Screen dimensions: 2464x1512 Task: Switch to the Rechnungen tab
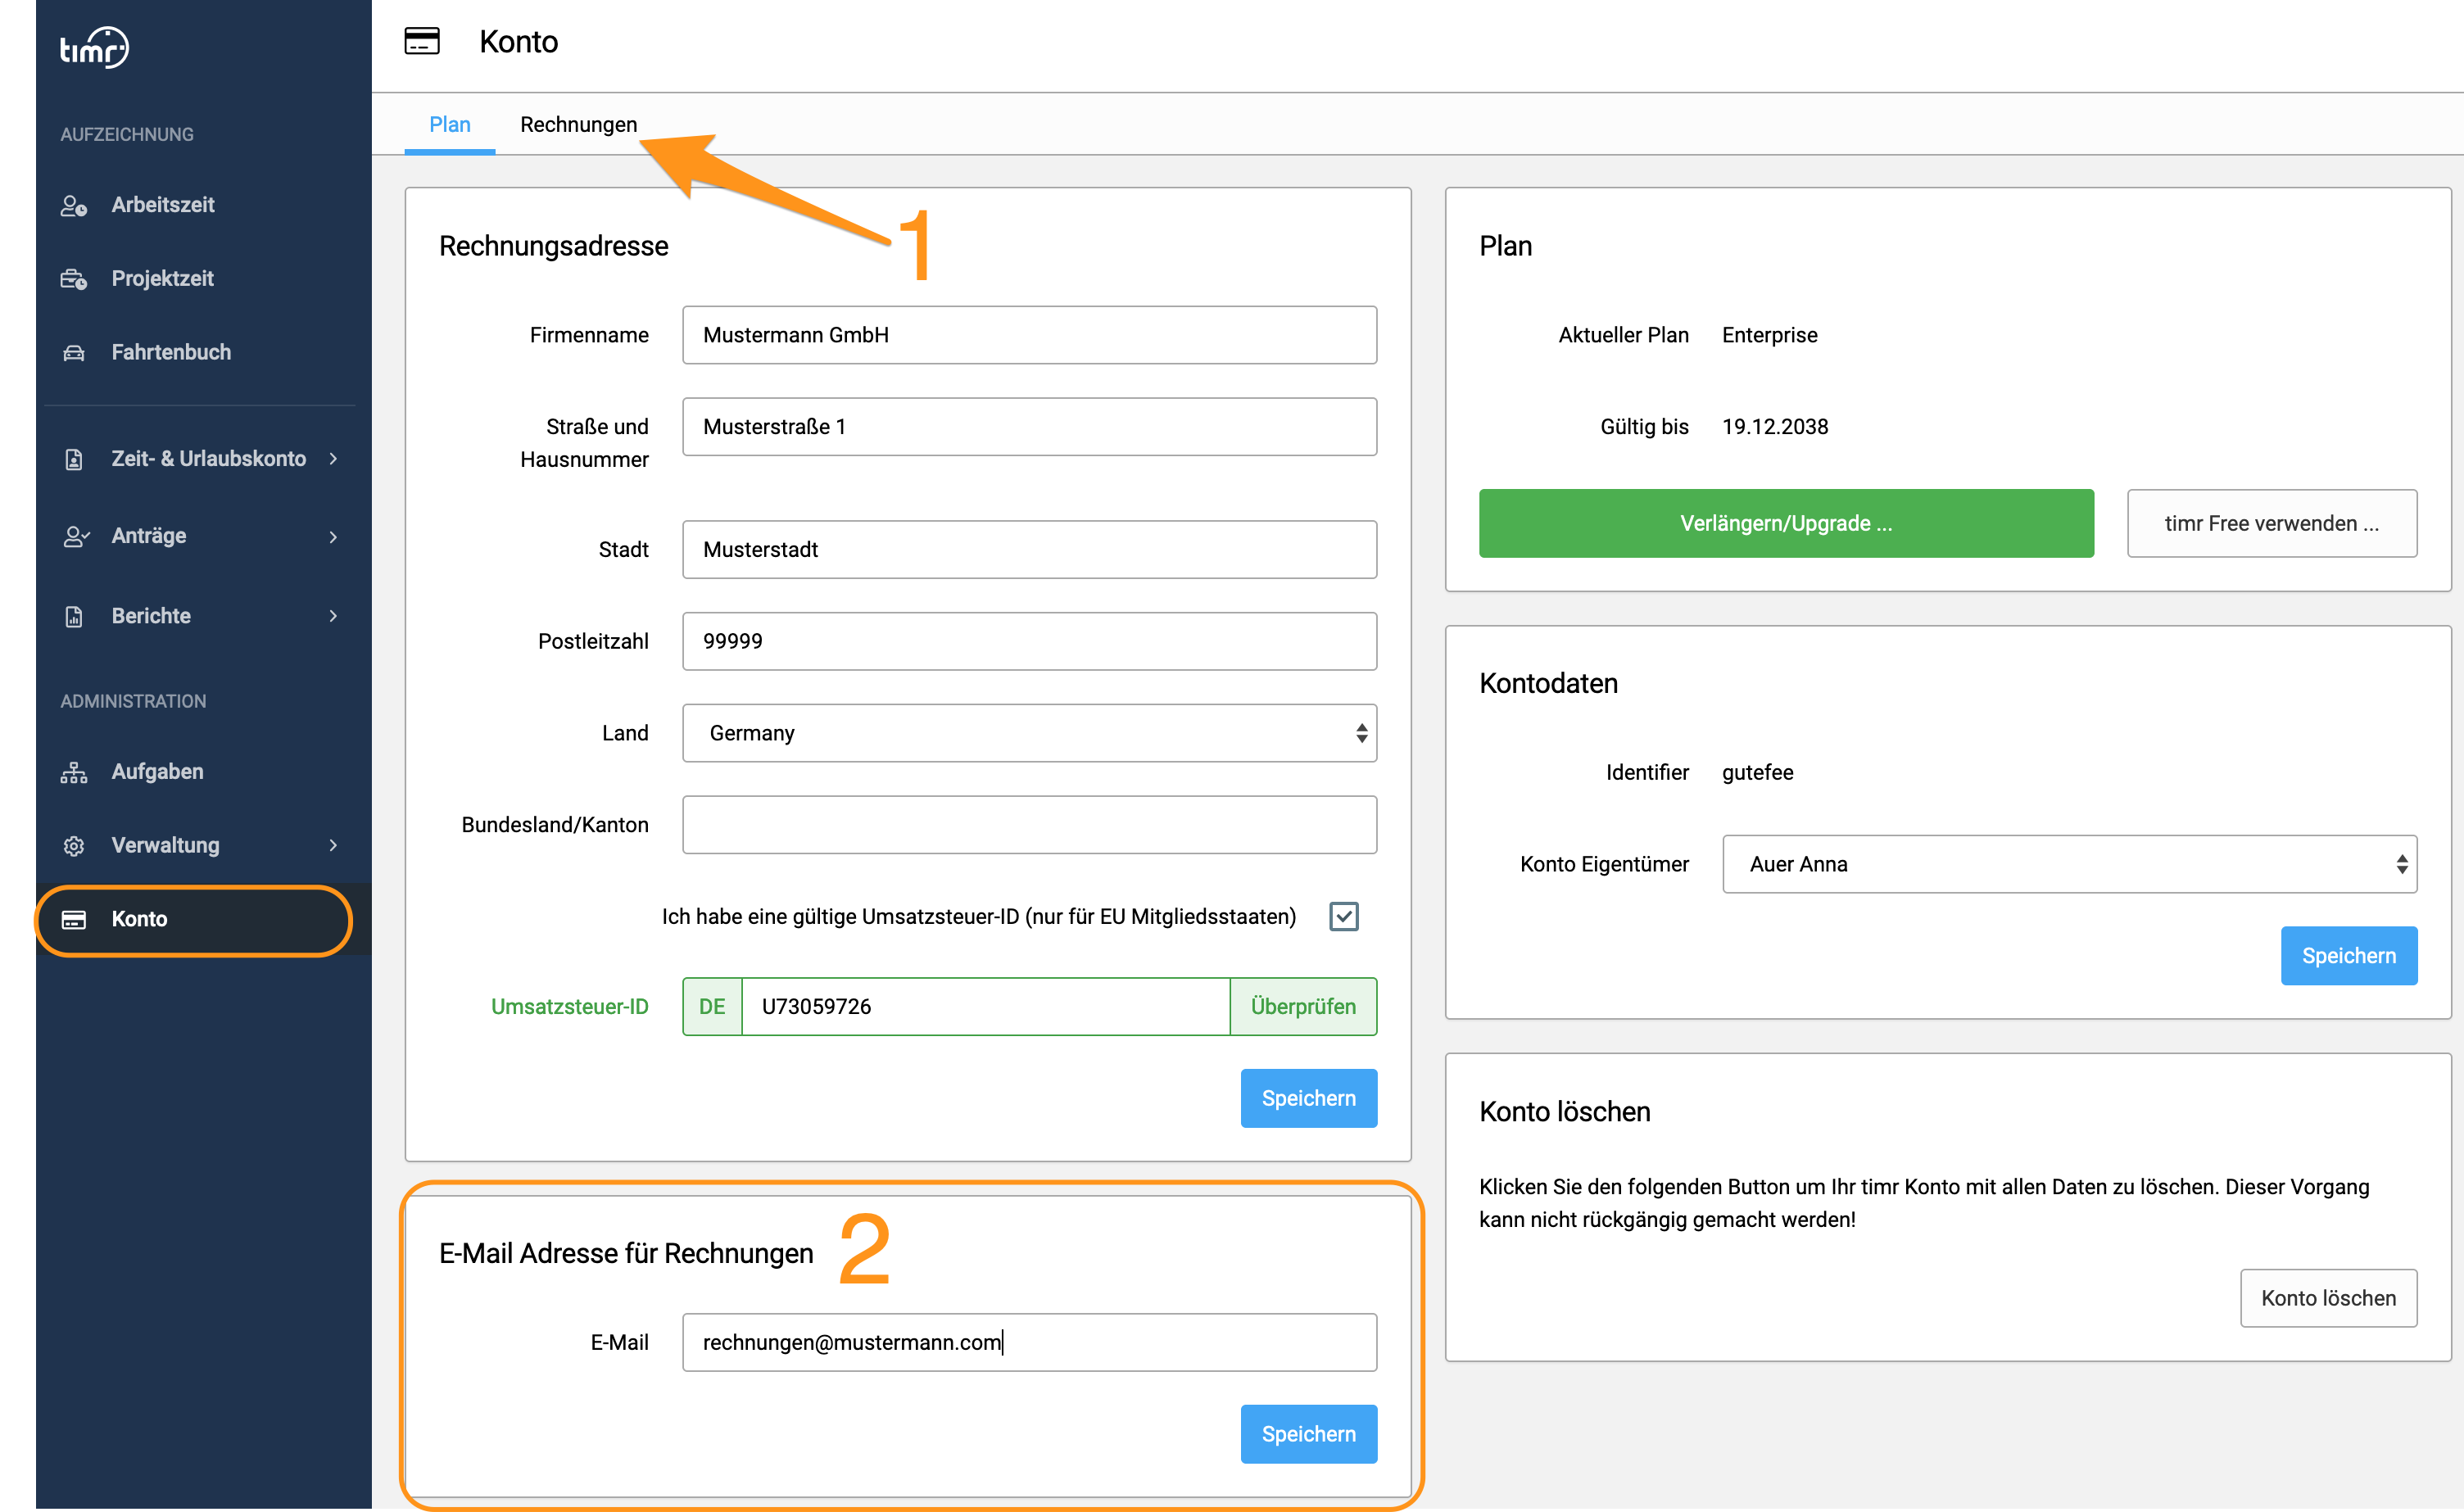(x=578, y=125)
